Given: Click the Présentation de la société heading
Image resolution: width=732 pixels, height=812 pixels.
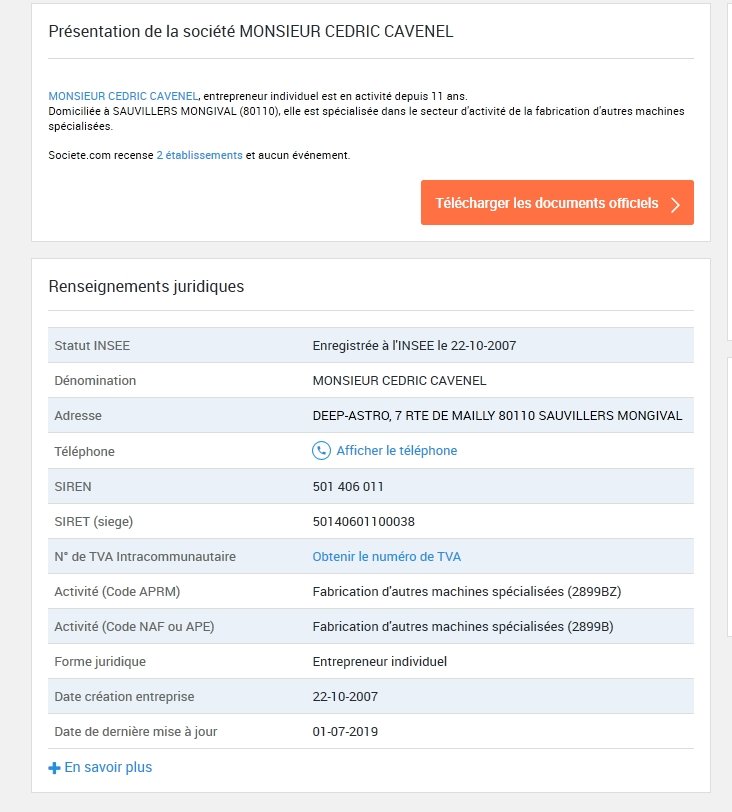Looking at the screenshot, I should 251,31.
